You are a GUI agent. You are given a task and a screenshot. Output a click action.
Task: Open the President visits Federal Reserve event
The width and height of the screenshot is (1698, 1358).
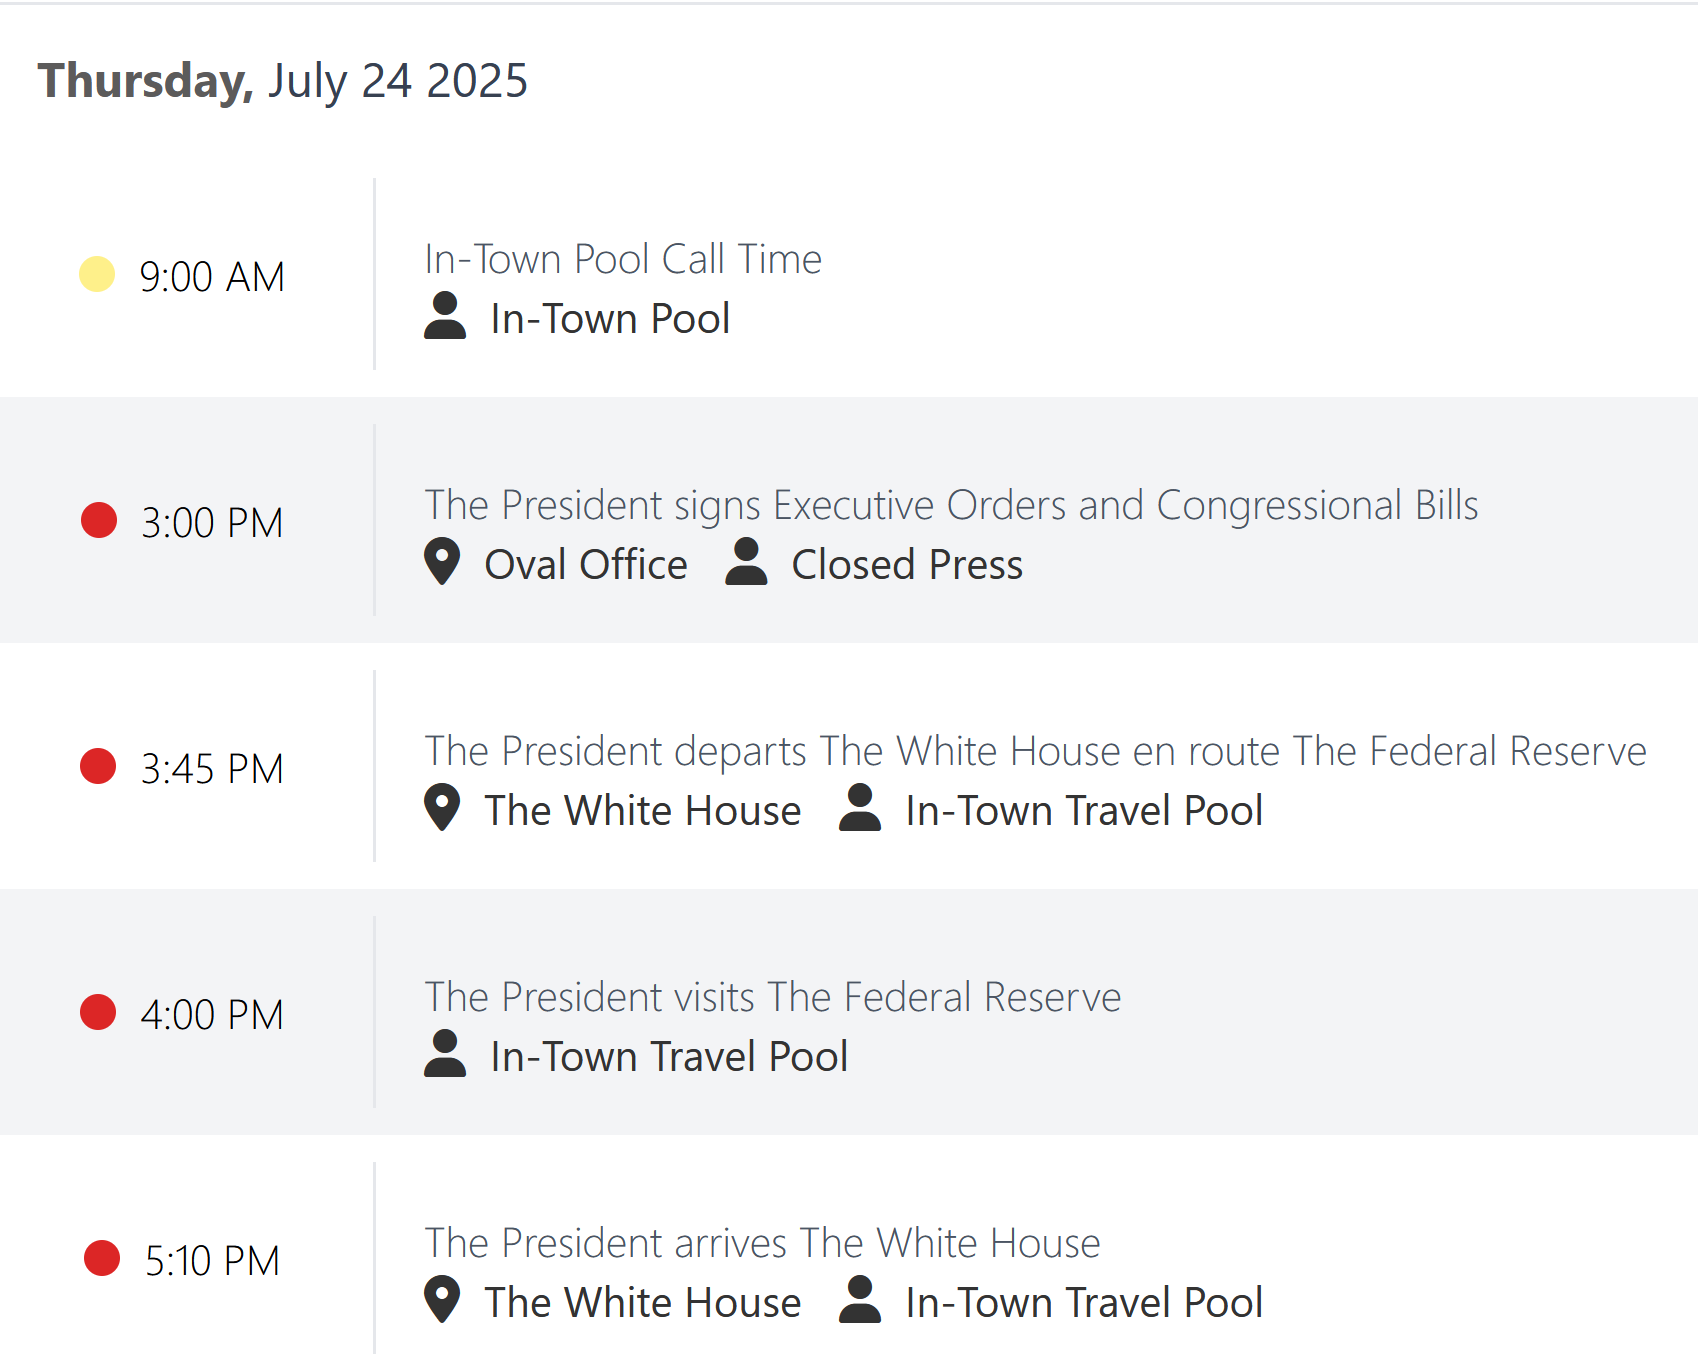tap(773, 997)
